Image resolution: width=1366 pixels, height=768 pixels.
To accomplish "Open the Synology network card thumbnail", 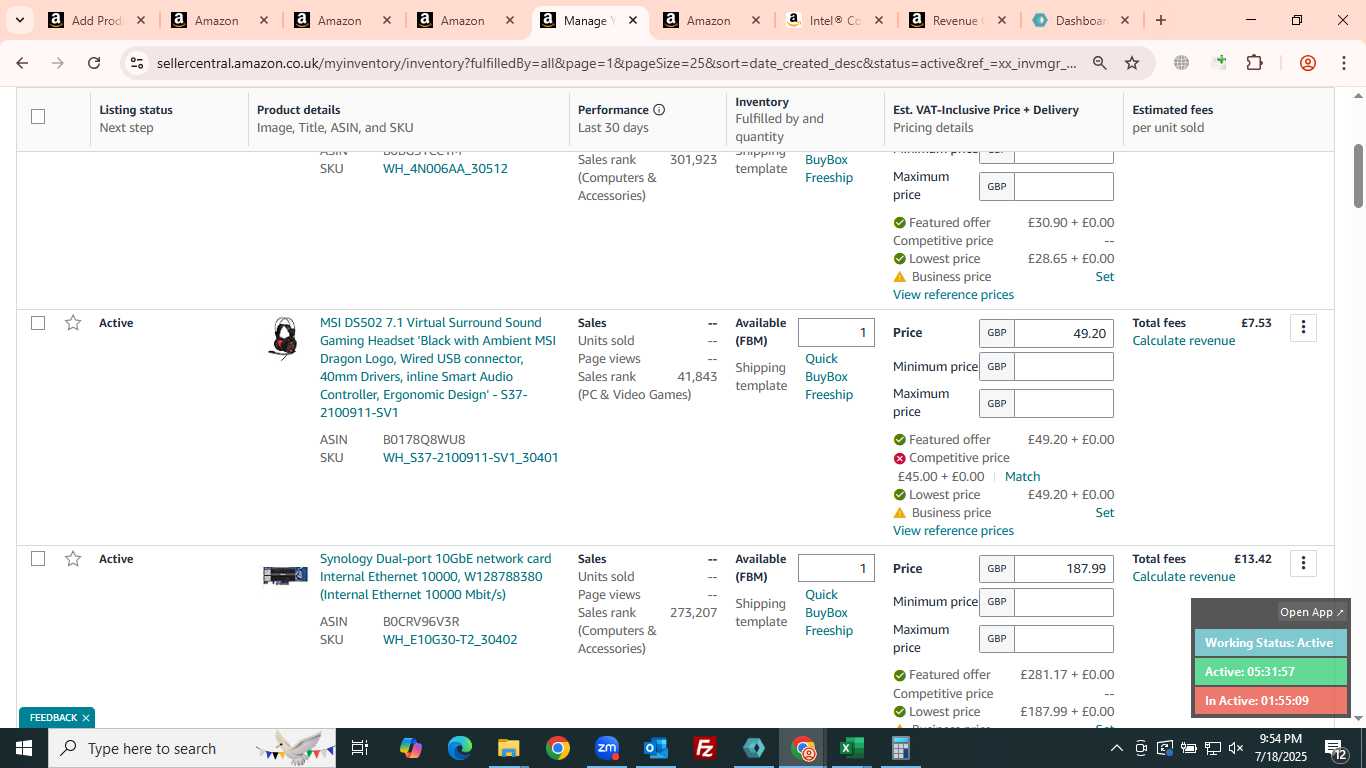I will pos(285,575).
